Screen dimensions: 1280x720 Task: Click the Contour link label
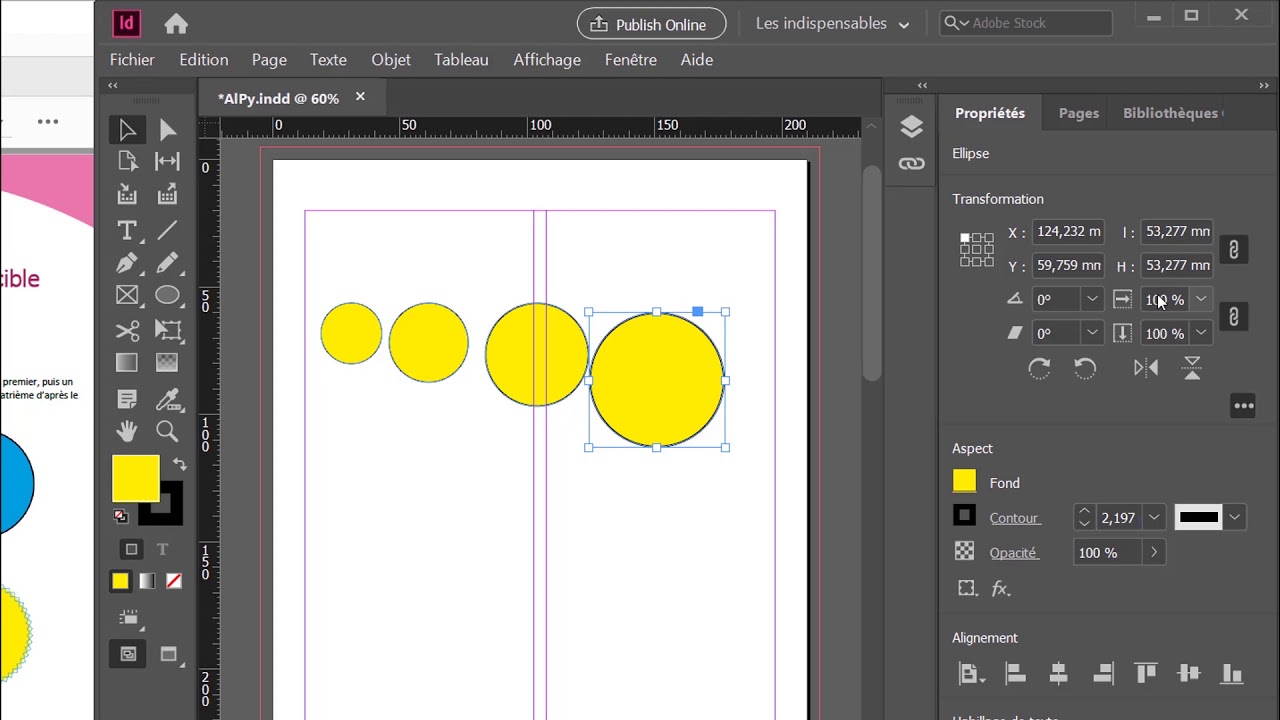tap(1014, 518)
